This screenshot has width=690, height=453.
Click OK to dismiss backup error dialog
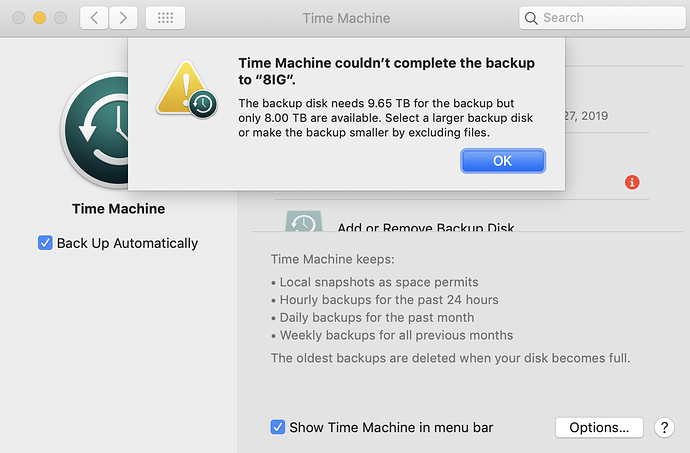pos(503,161)
